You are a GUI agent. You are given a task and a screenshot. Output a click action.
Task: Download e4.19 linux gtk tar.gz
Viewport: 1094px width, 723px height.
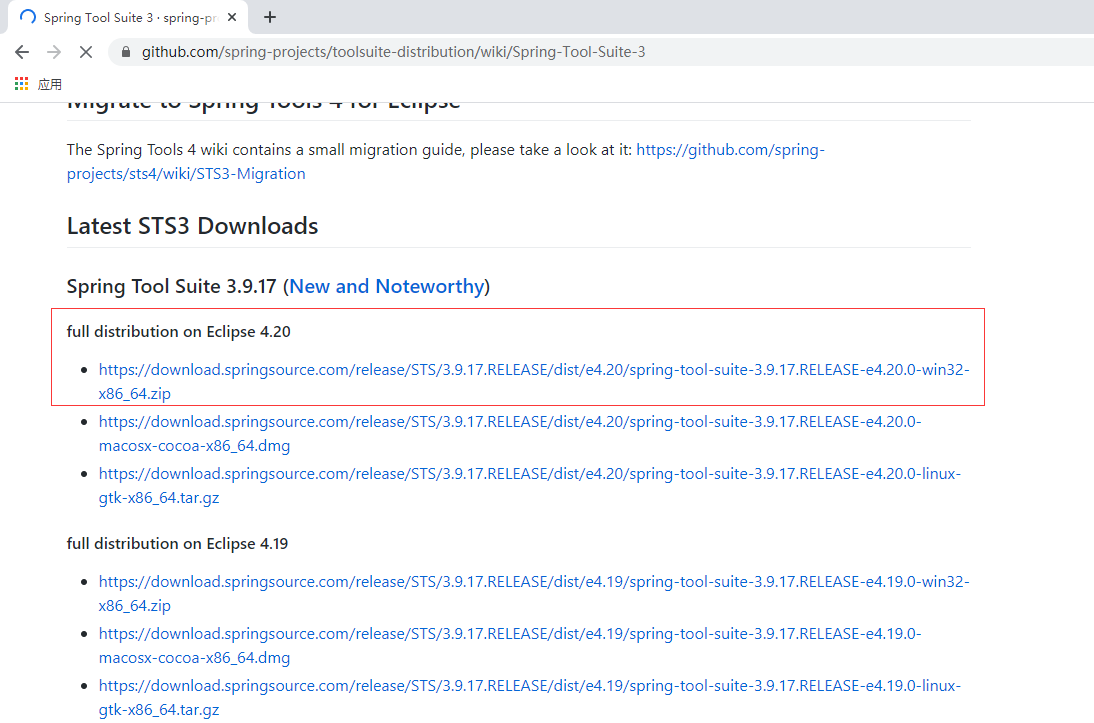tap(530, 697)
